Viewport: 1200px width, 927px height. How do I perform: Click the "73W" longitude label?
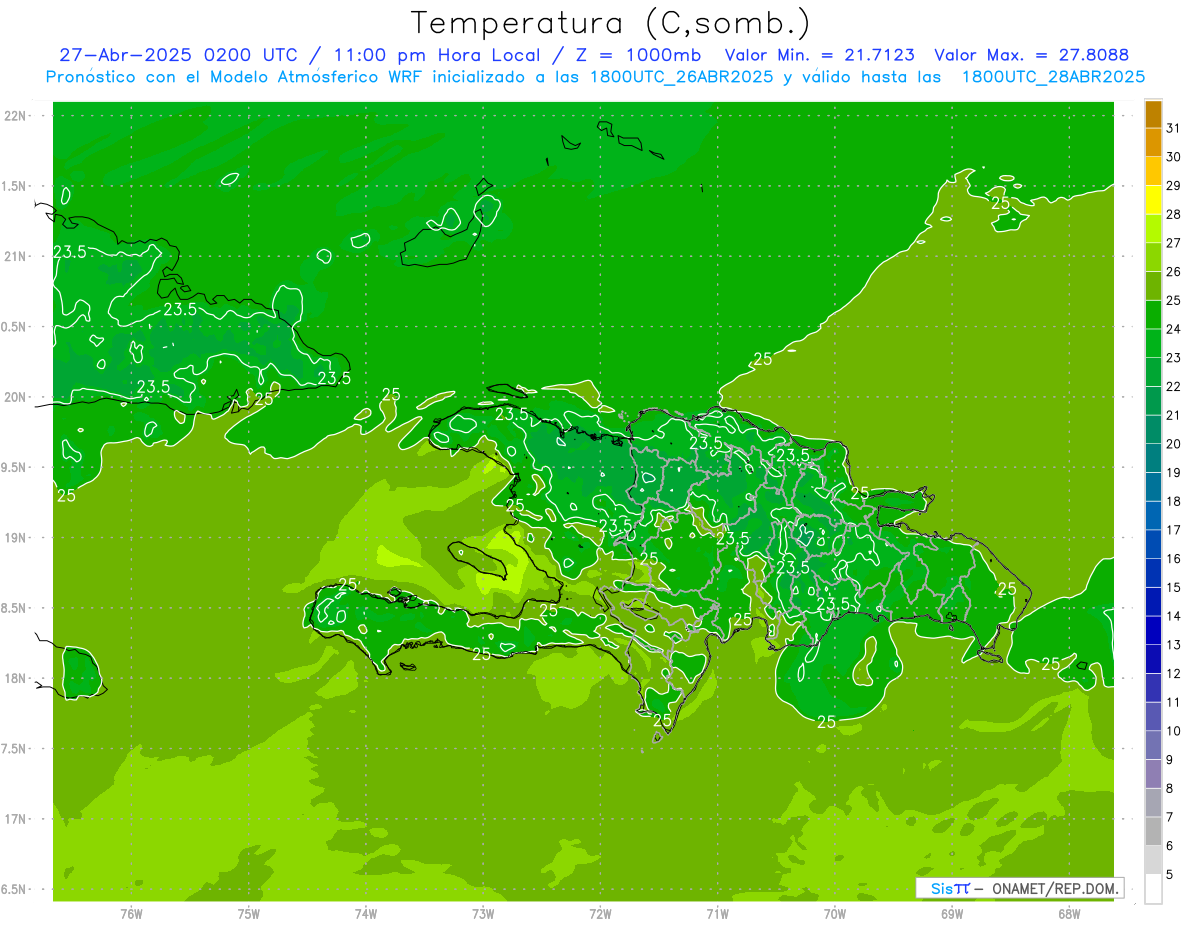483,914
